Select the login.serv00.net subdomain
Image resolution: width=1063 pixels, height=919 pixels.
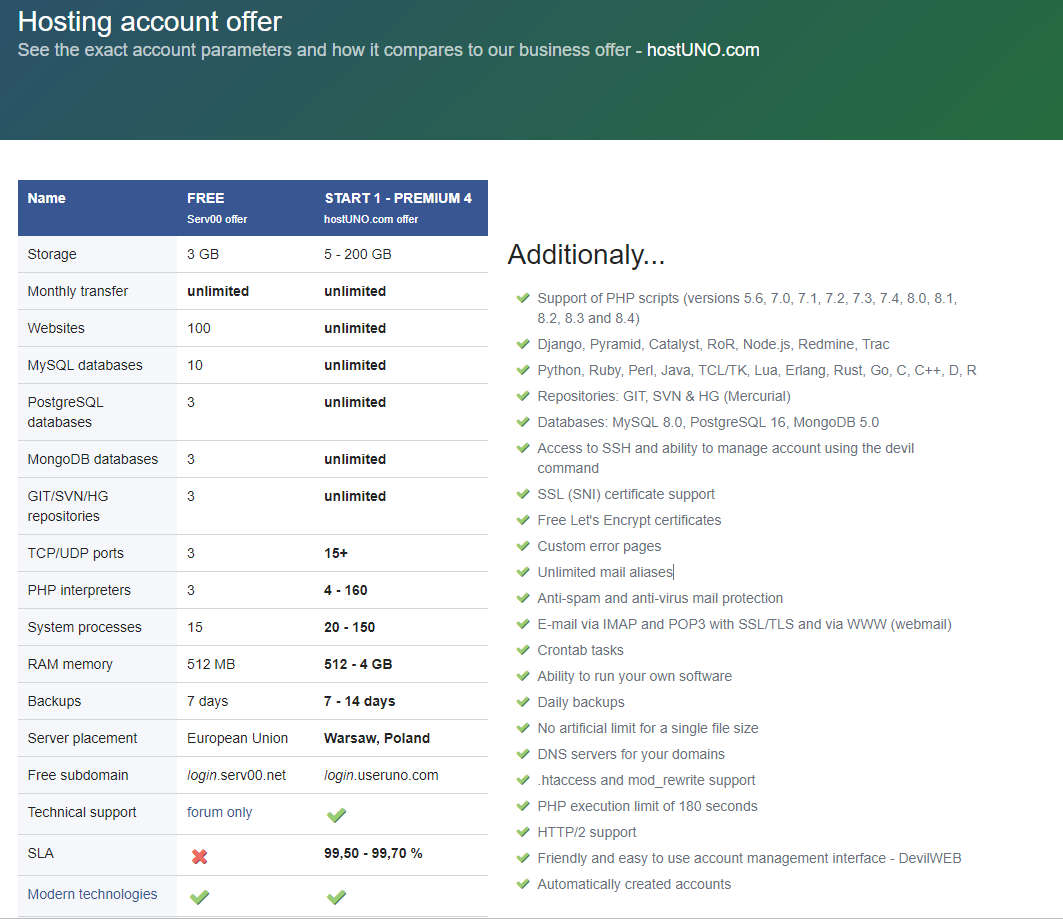pyautogui.click(x=236, y=775)
